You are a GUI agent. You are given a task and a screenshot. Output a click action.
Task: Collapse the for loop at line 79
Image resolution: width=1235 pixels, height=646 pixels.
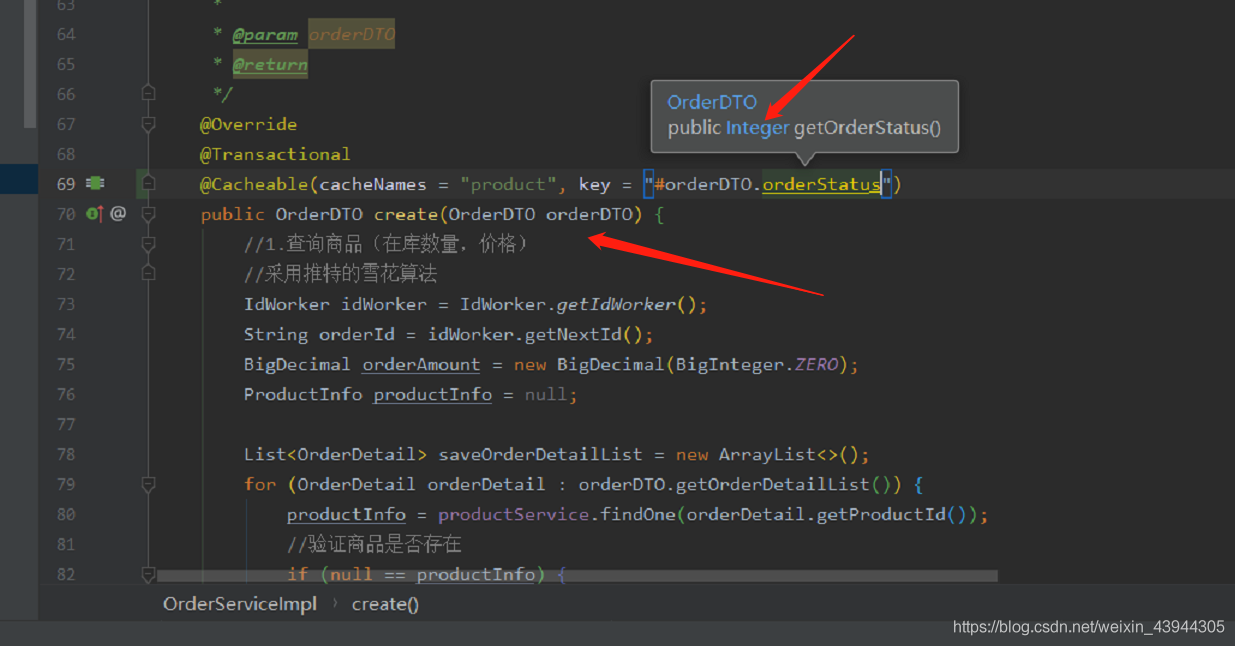pos(148,484)
